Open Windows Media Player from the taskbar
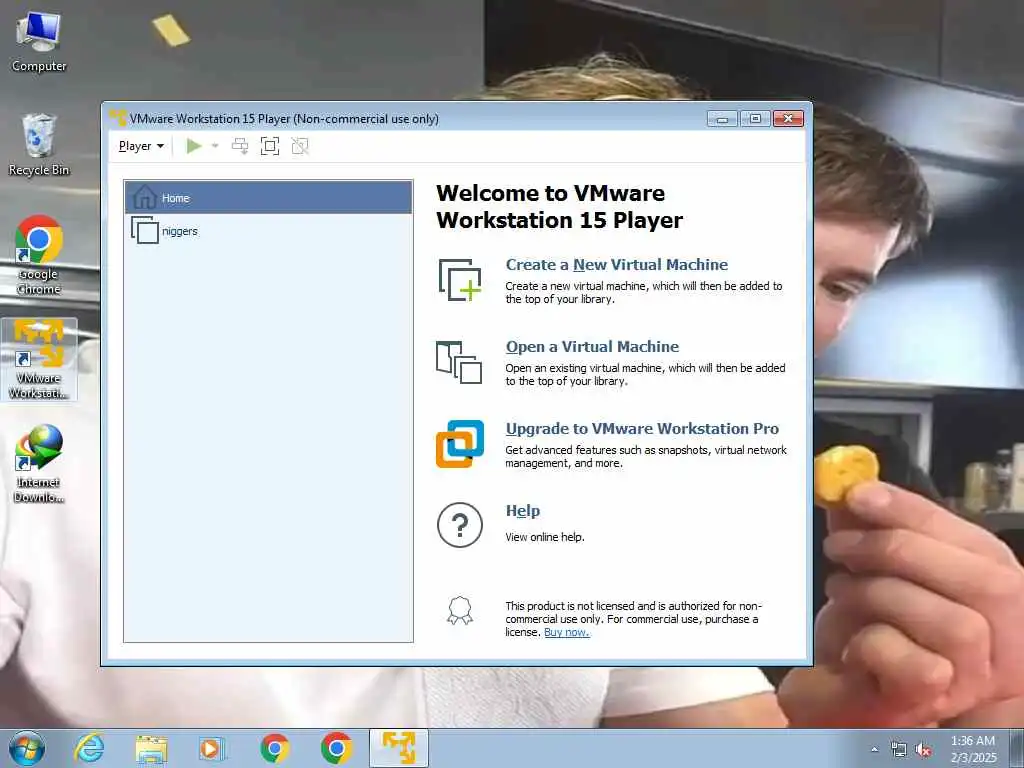Viewport: 1024px width, 768px height. click(212, 748)
